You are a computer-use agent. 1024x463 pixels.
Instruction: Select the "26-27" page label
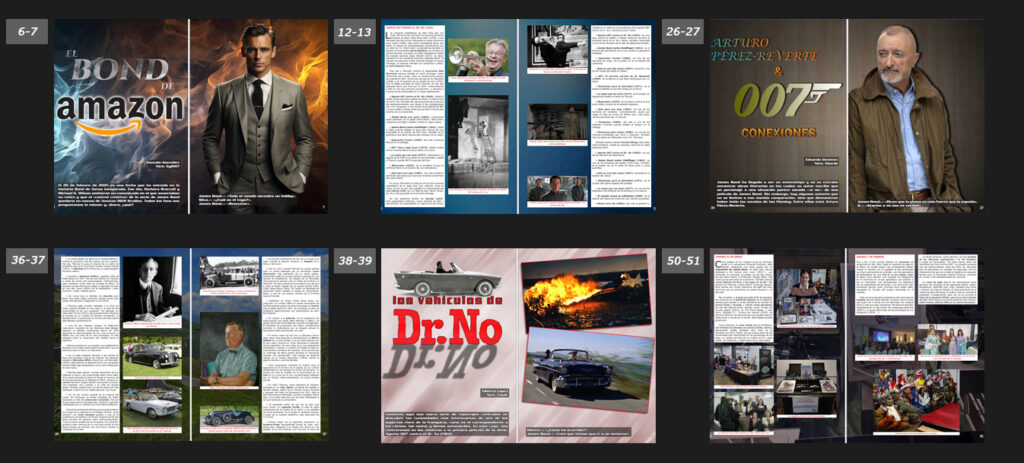[x=682, y=31]
